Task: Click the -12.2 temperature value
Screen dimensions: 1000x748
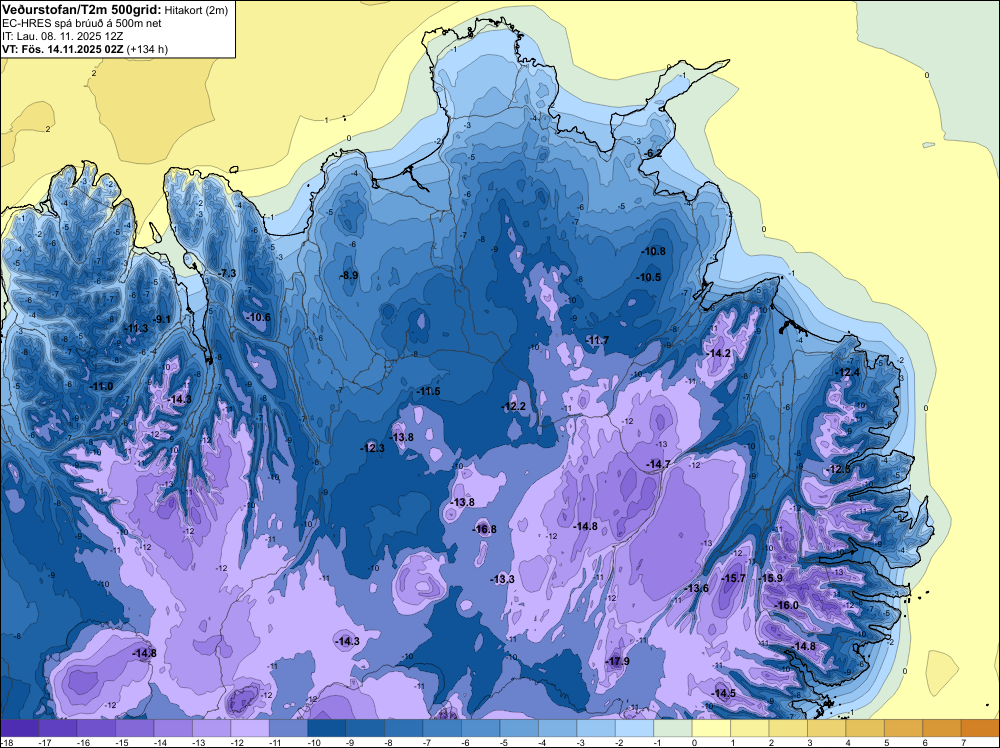Action: coord(515,407)
